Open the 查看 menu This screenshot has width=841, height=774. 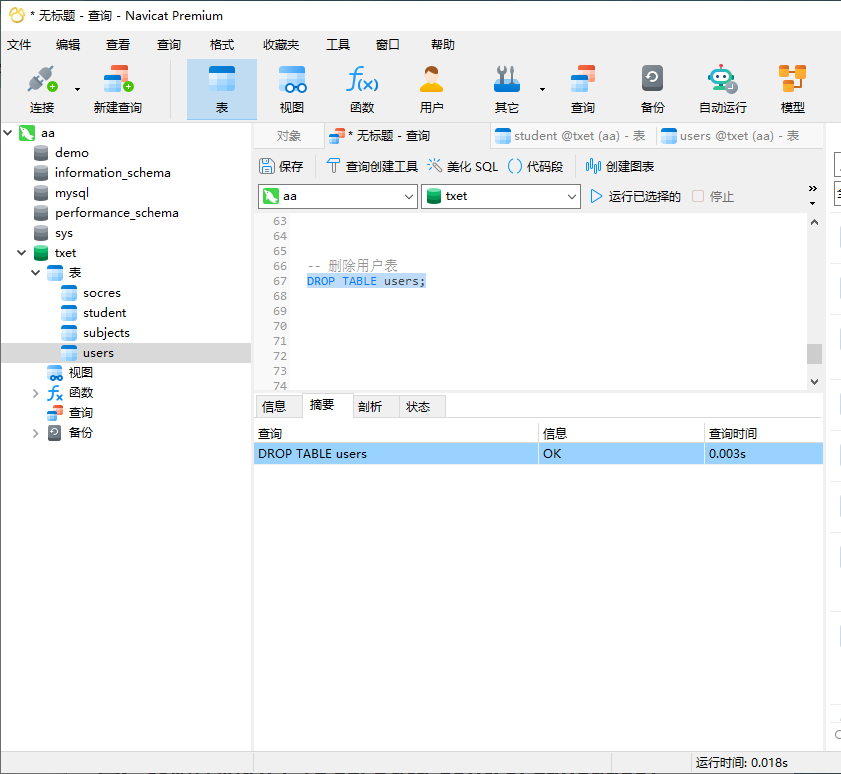tap(118, 45)
